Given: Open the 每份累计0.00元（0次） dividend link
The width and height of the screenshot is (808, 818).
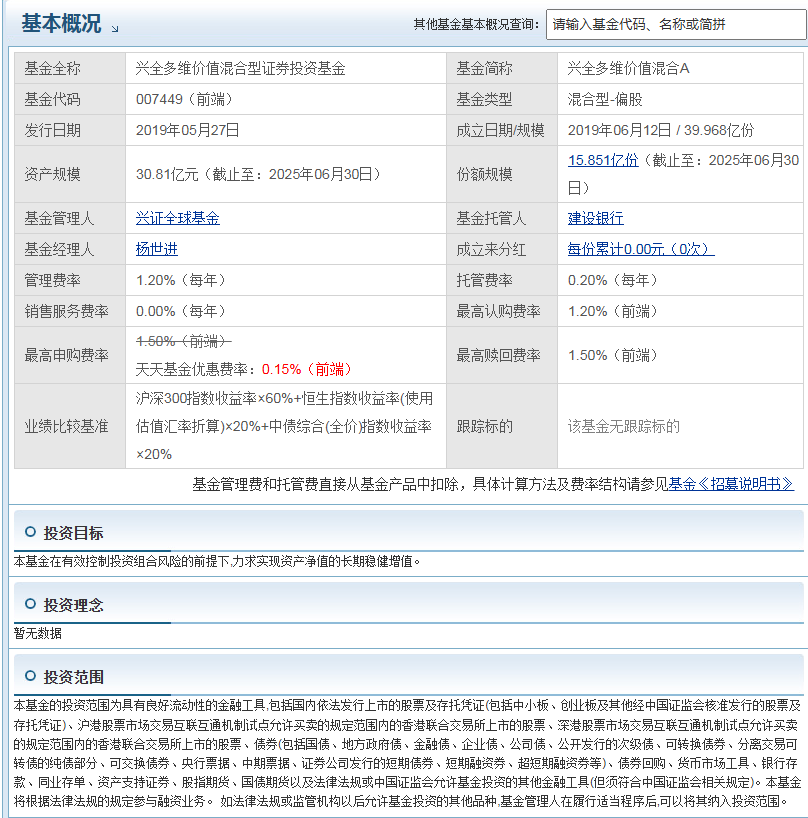Looking at the screenshot, I should coord(641,249).
